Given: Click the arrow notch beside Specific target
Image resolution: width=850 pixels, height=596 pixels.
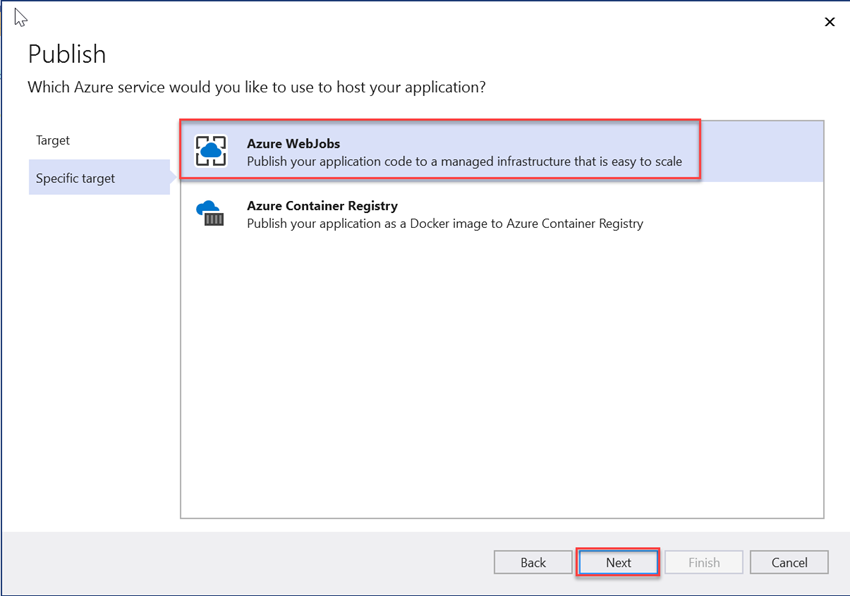Looking at the screenshot, I should [175, 178].
